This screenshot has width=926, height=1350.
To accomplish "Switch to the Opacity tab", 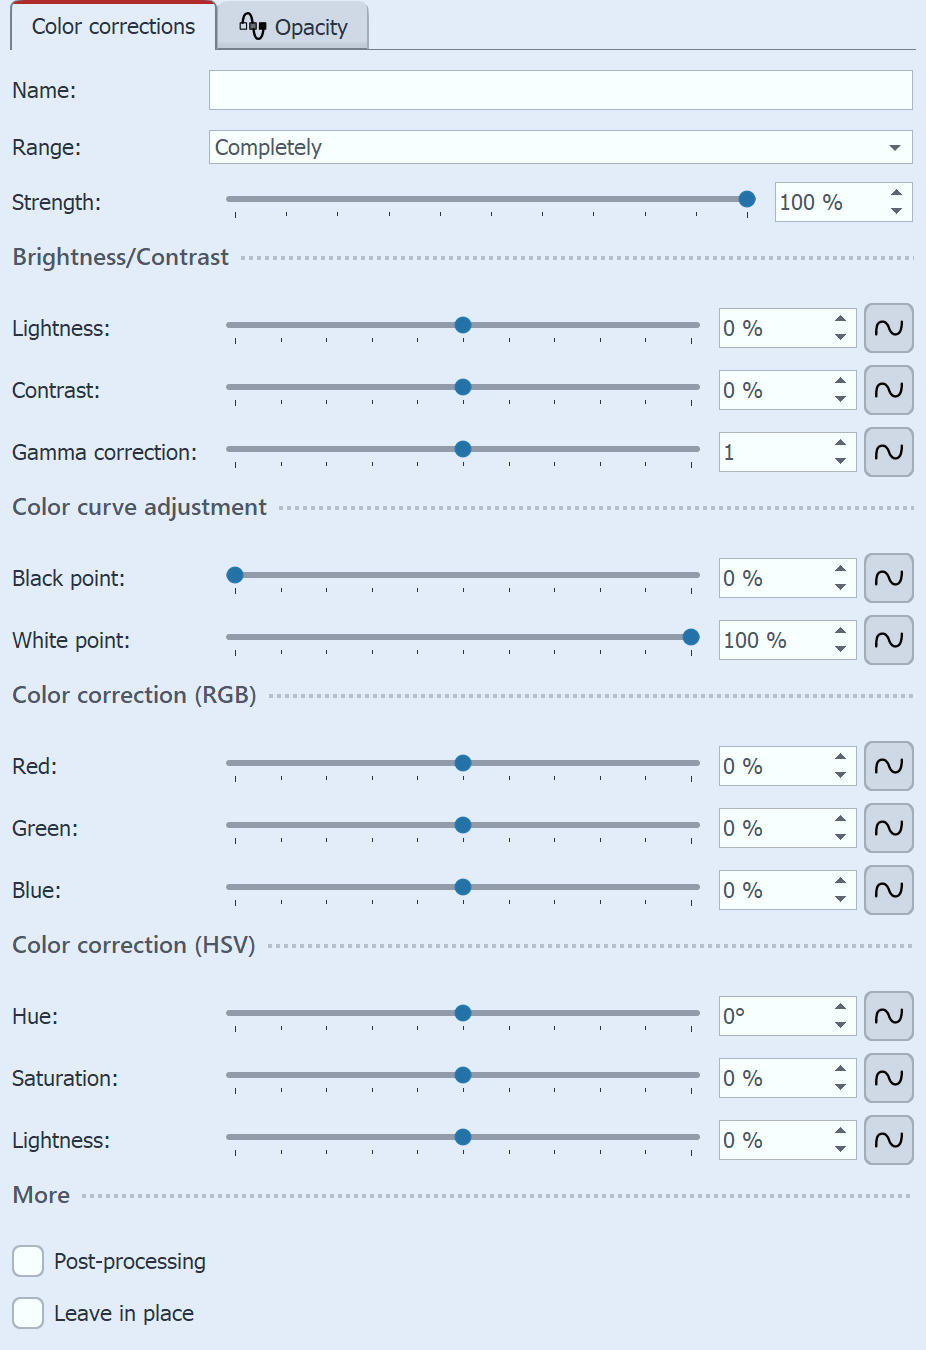I will [x=291, y=27].
